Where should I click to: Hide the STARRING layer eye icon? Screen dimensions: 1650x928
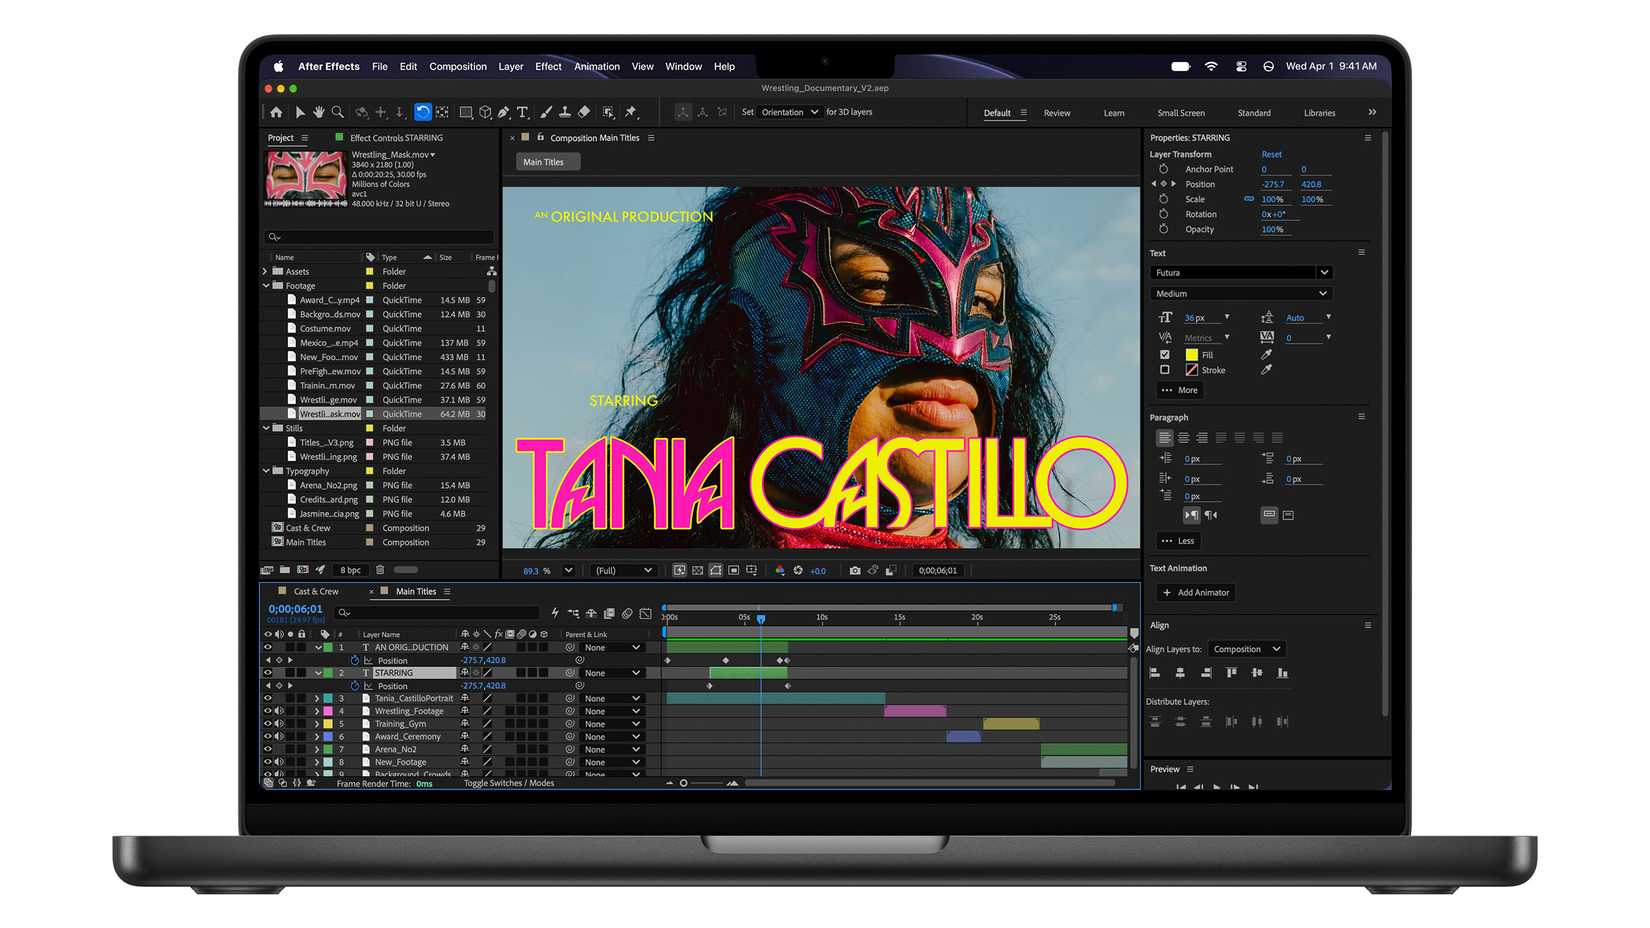pyautogui.click(x=268, y=673)
